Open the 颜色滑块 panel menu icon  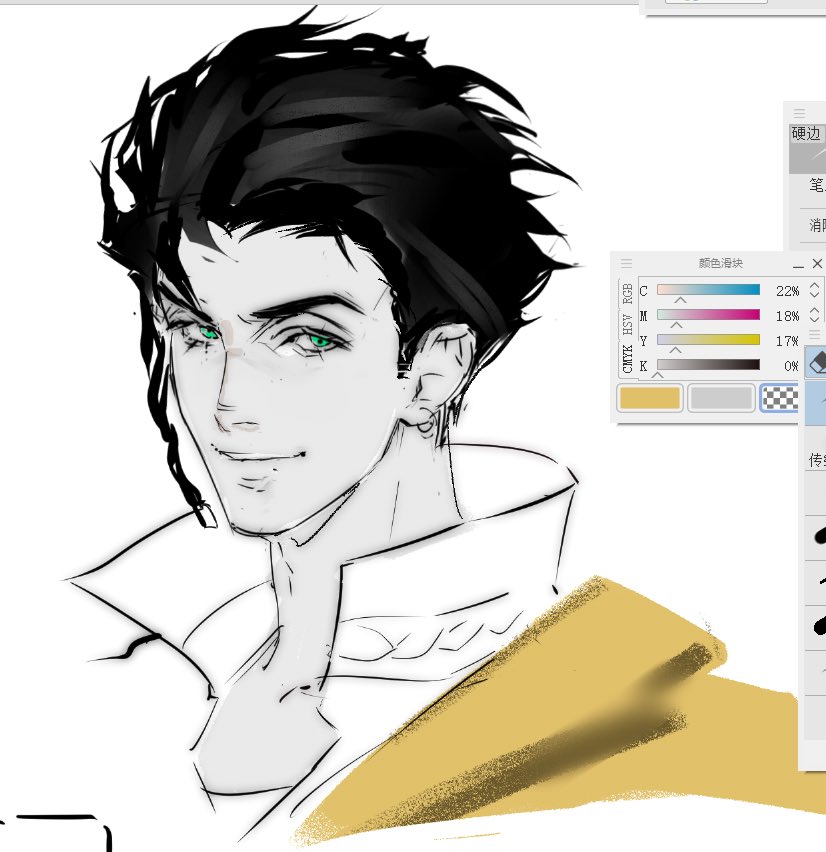tap(627, 264)
